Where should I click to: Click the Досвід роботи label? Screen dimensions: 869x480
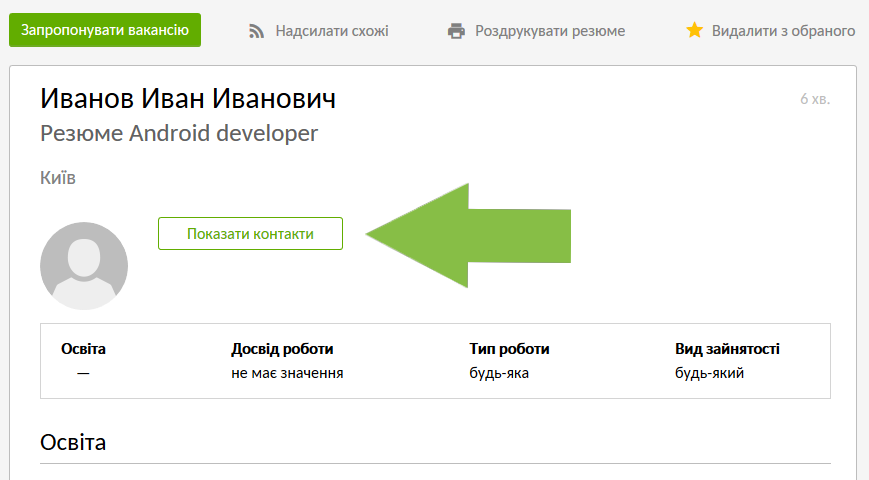click(x=282, y=349)
